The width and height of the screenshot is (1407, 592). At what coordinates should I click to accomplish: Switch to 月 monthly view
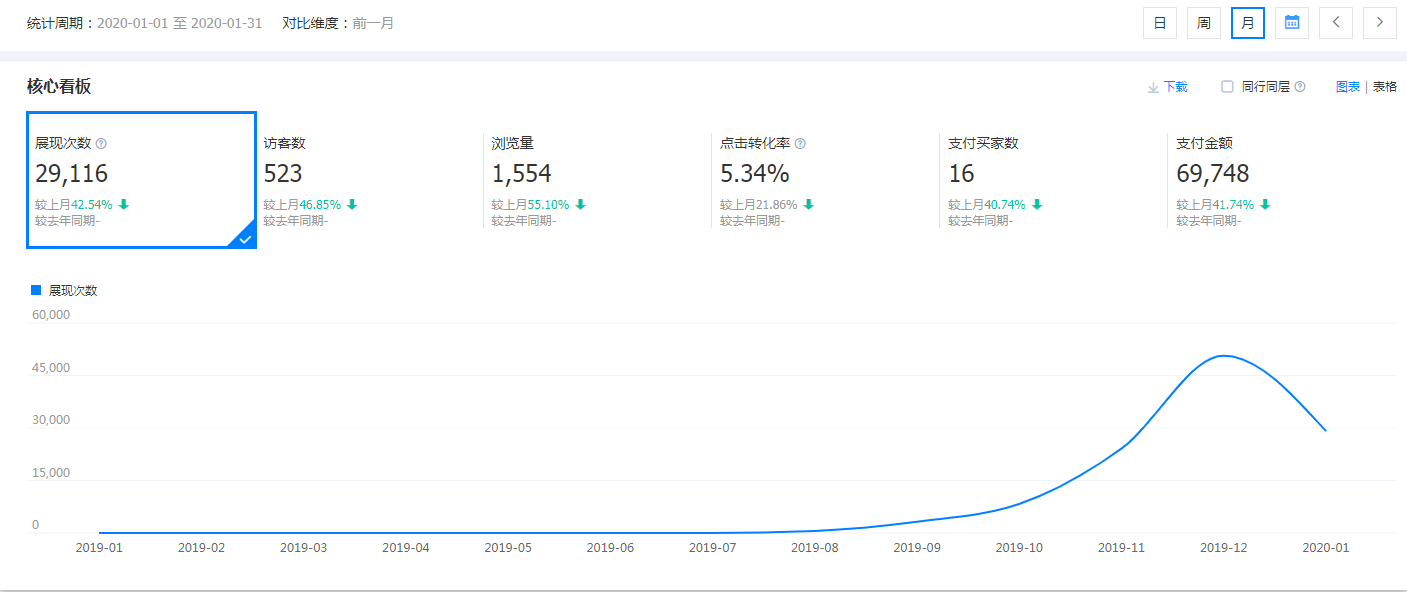click(x=1248, y=23)
